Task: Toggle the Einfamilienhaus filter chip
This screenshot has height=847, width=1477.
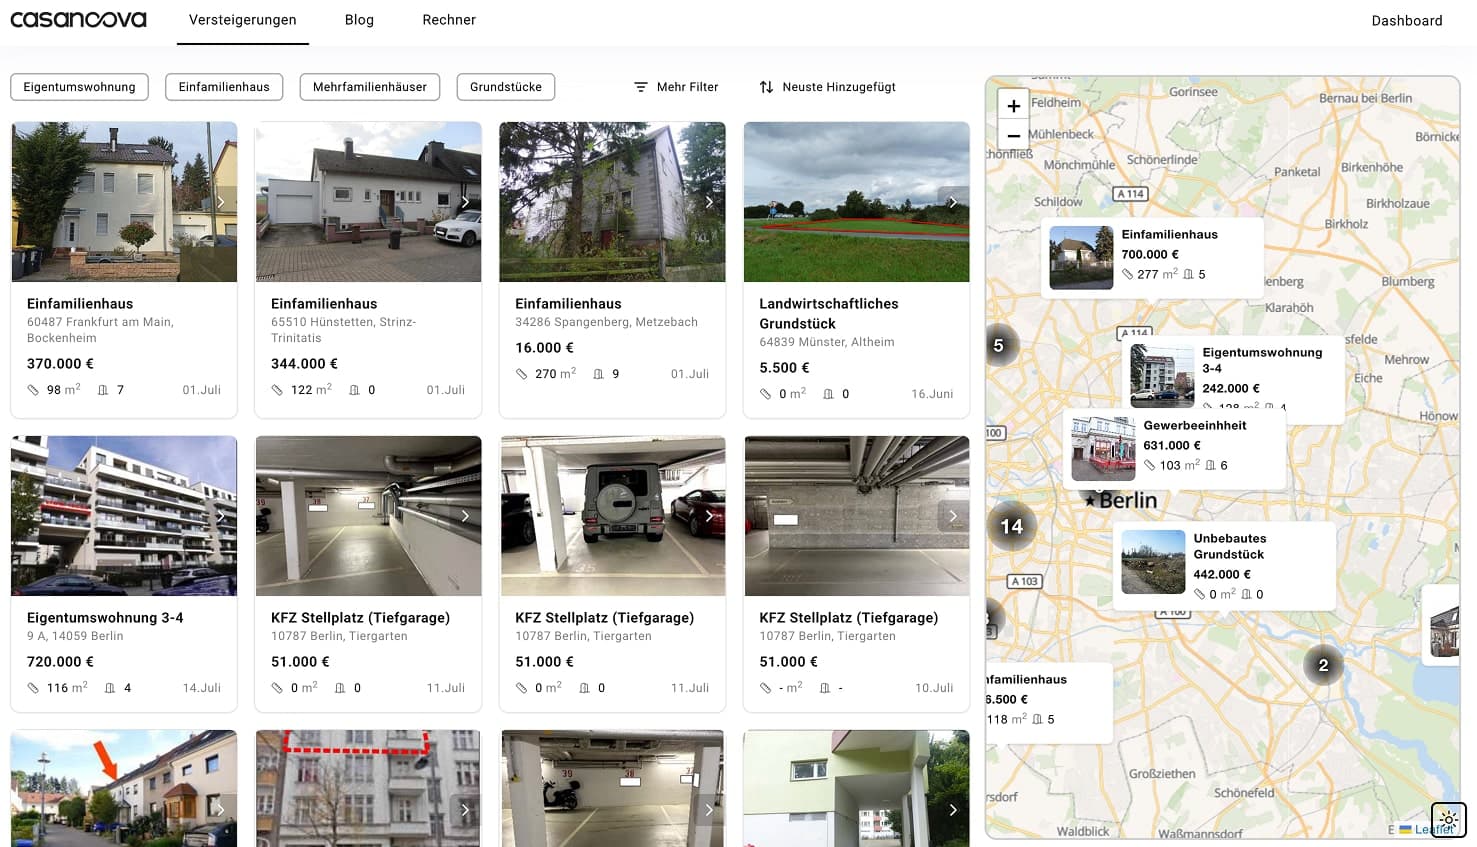Action: (x=224, y=87)
